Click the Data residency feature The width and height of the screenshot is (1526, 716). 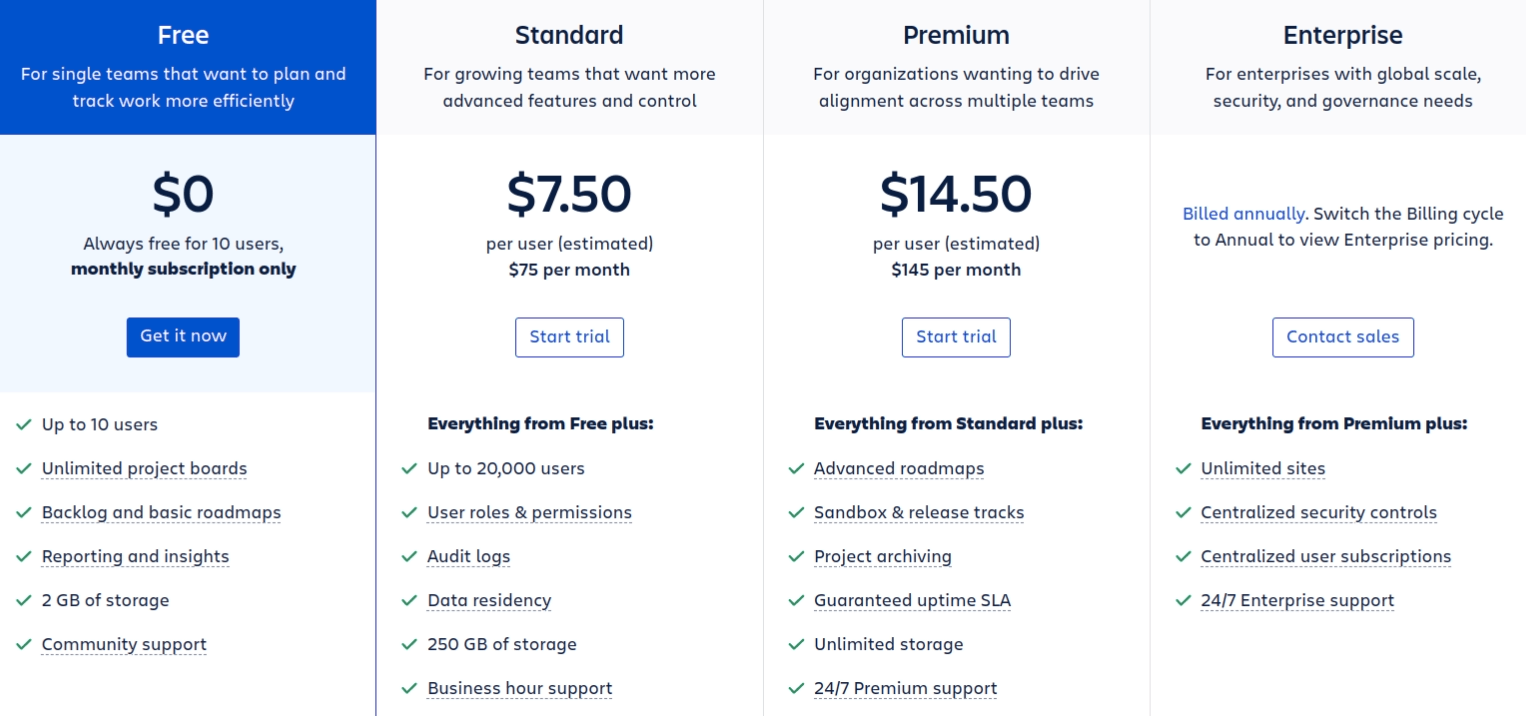tap(489, 600)
